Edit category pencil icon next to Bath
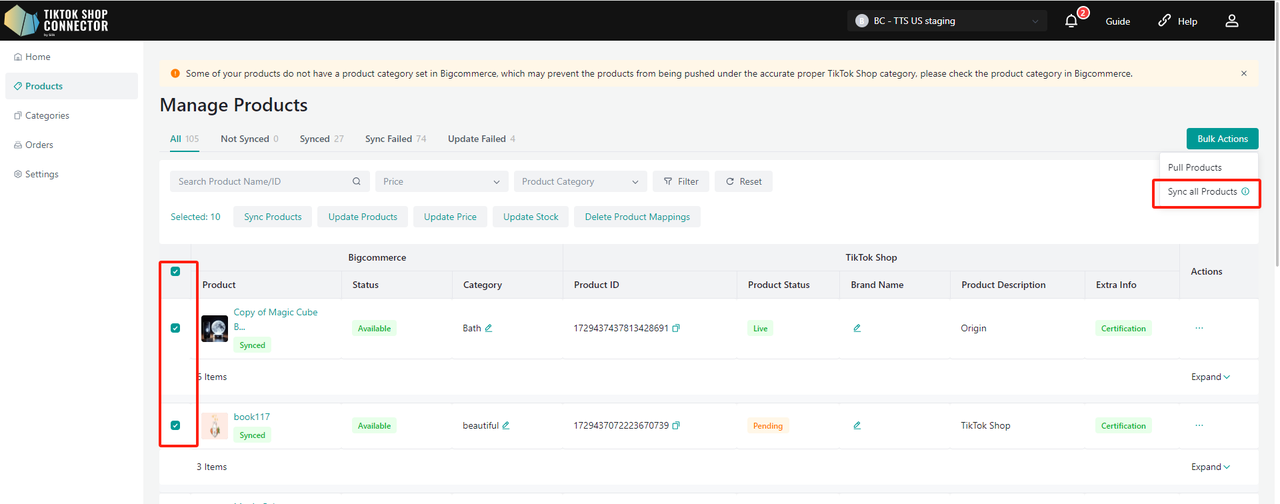 (x=489, y=328)
